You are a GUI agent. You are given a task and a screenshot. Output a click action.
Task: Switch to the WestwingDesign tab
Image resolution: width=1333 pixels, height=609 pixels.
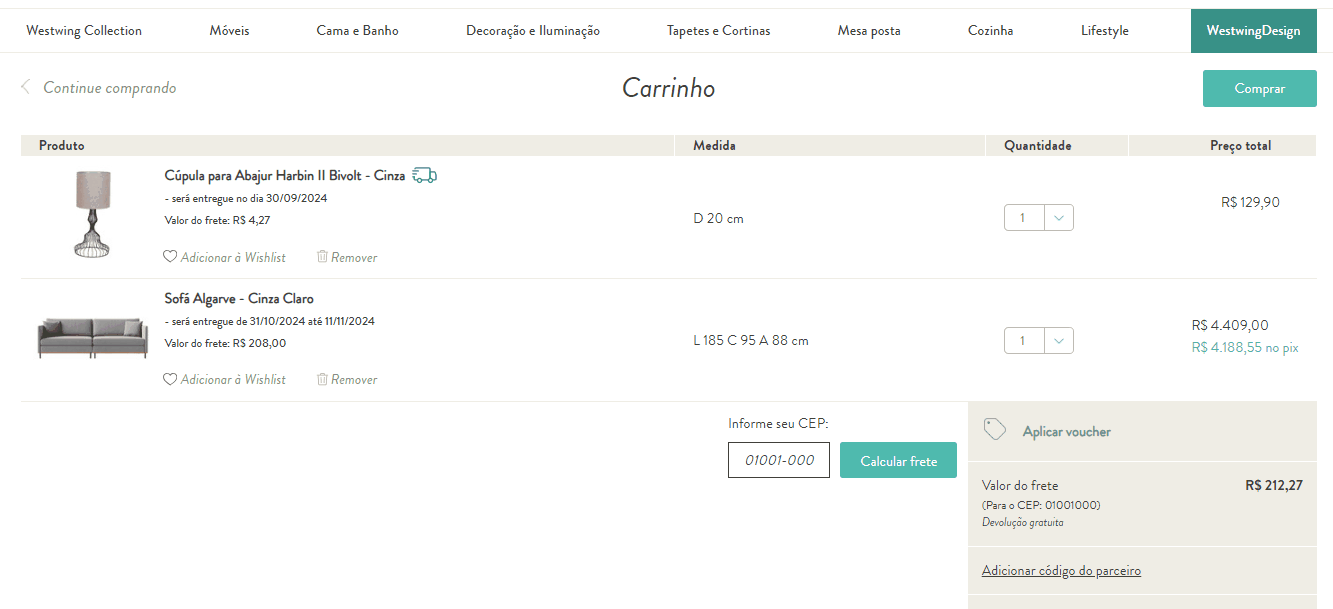[x=1254, y=31]
